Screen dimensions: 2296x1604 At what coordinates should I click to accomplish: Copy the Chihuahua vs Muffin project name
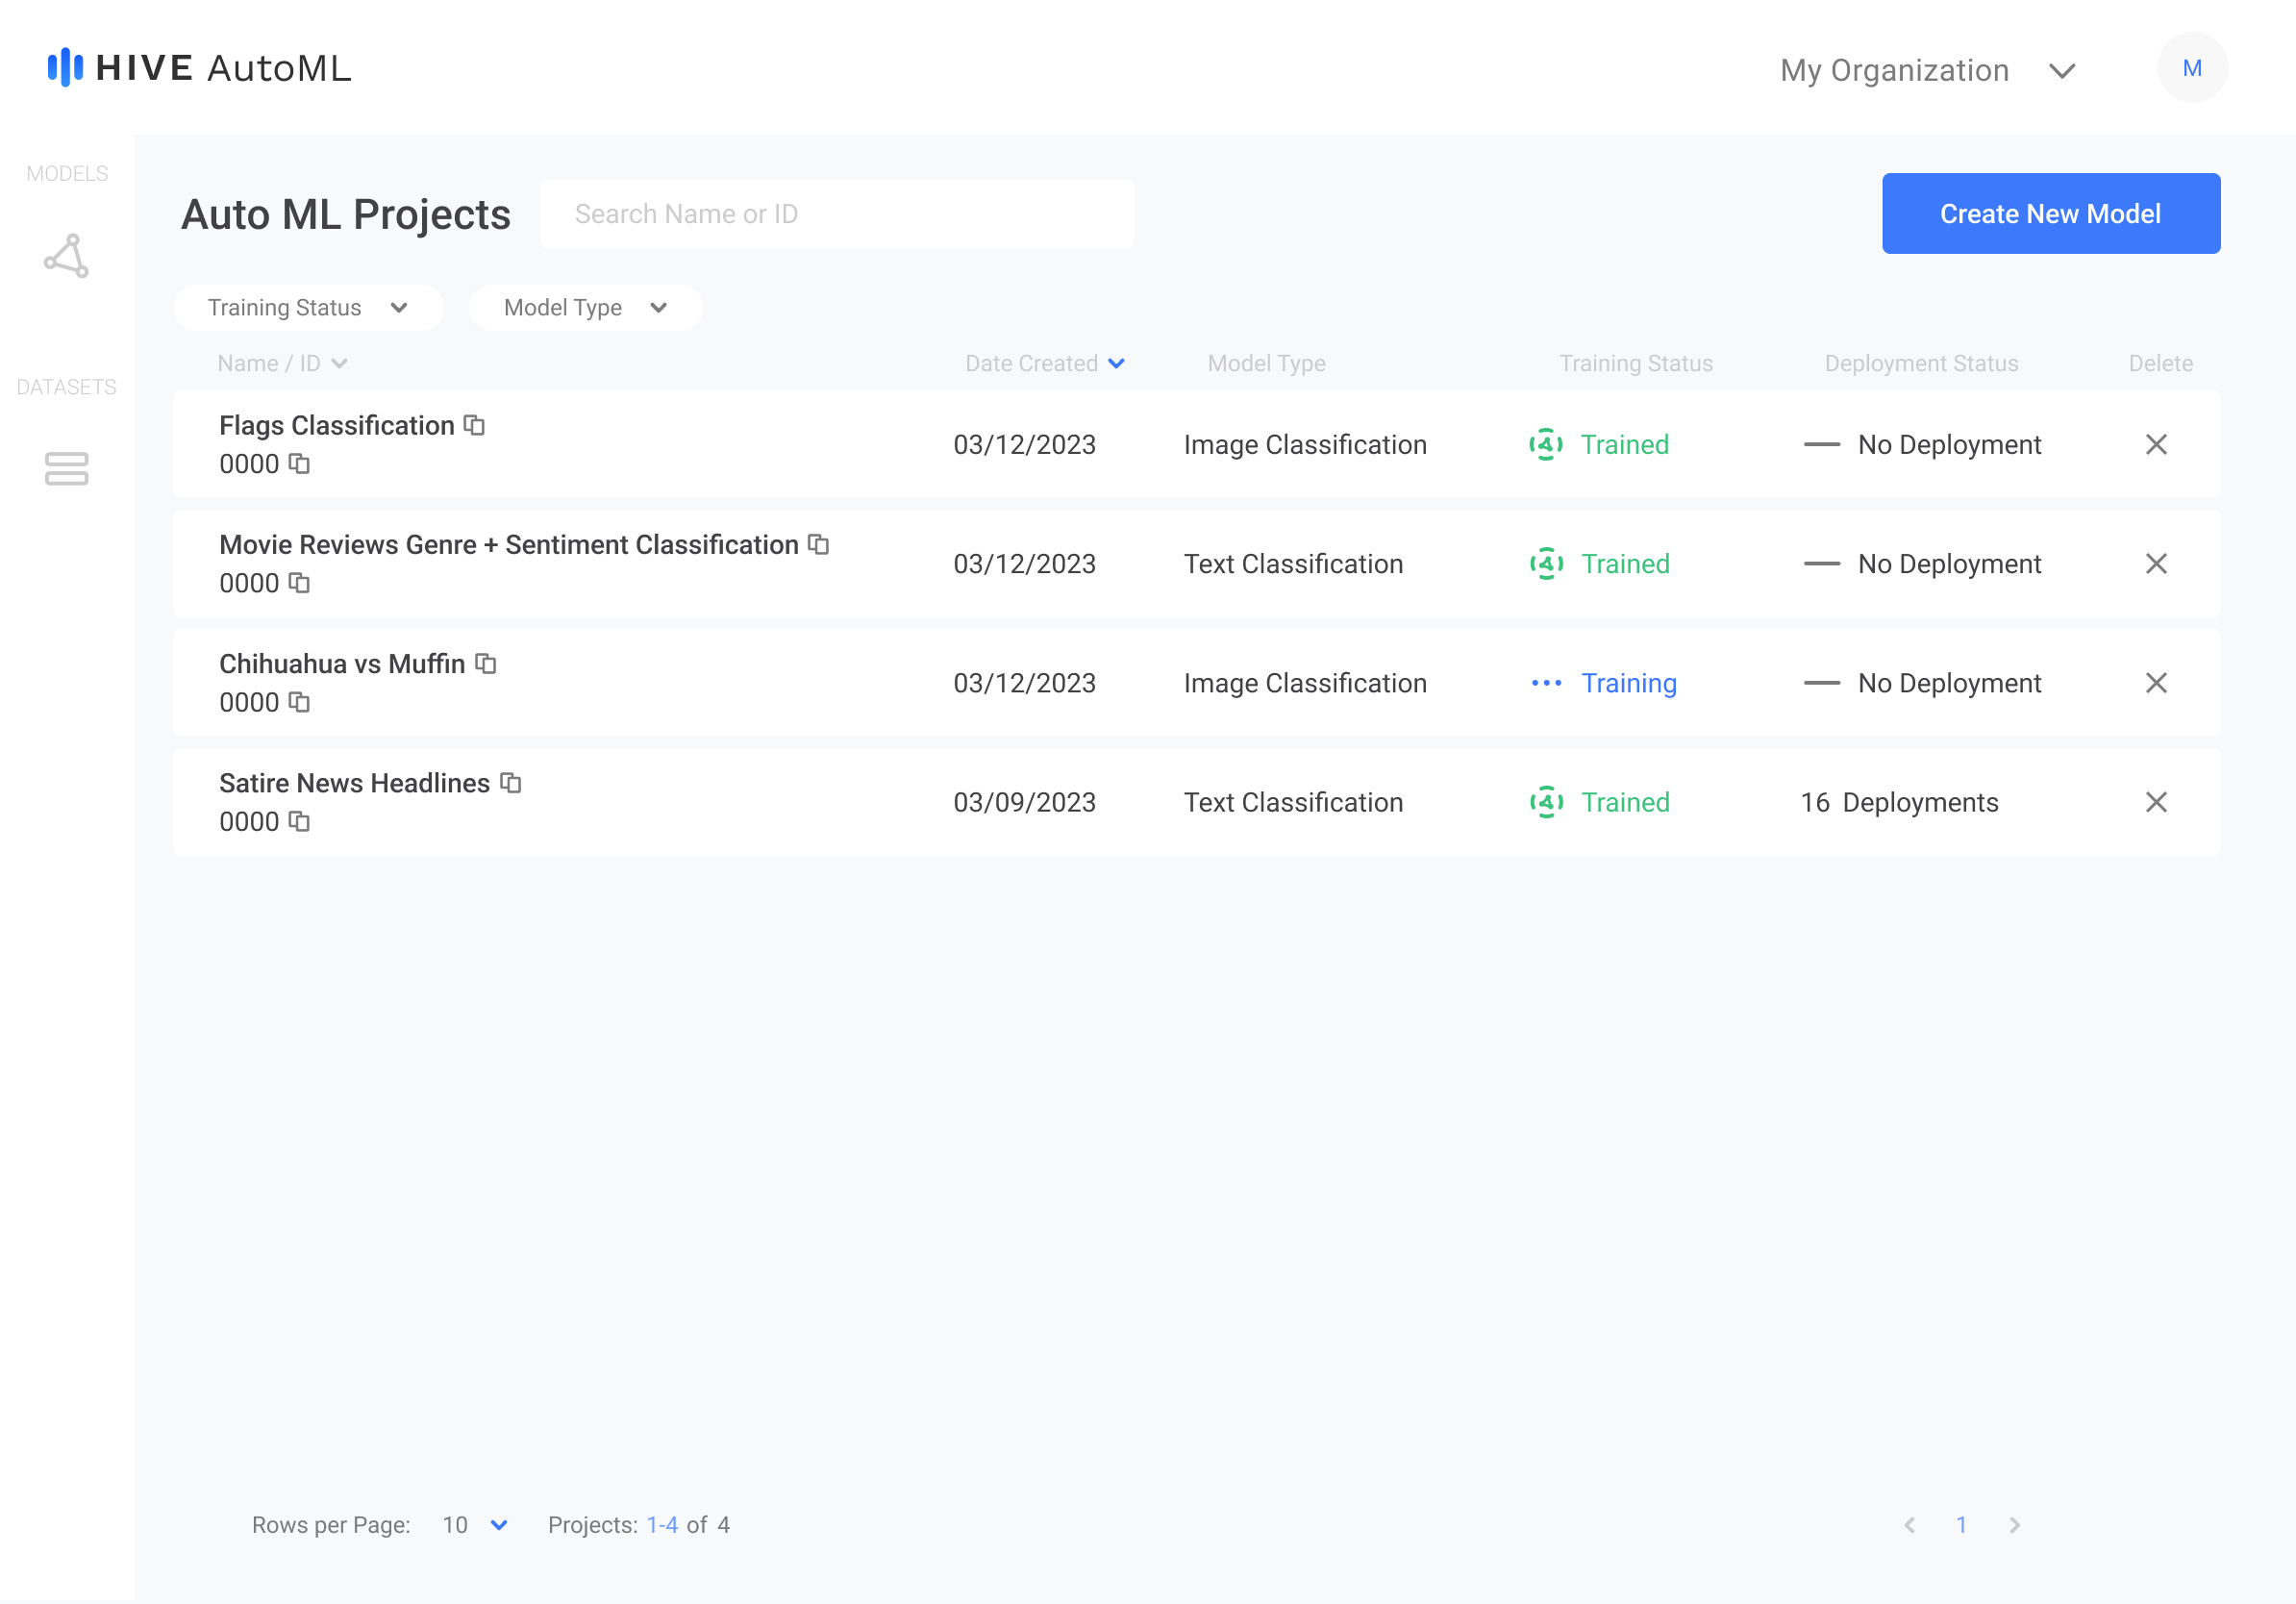tap(486, 663)
